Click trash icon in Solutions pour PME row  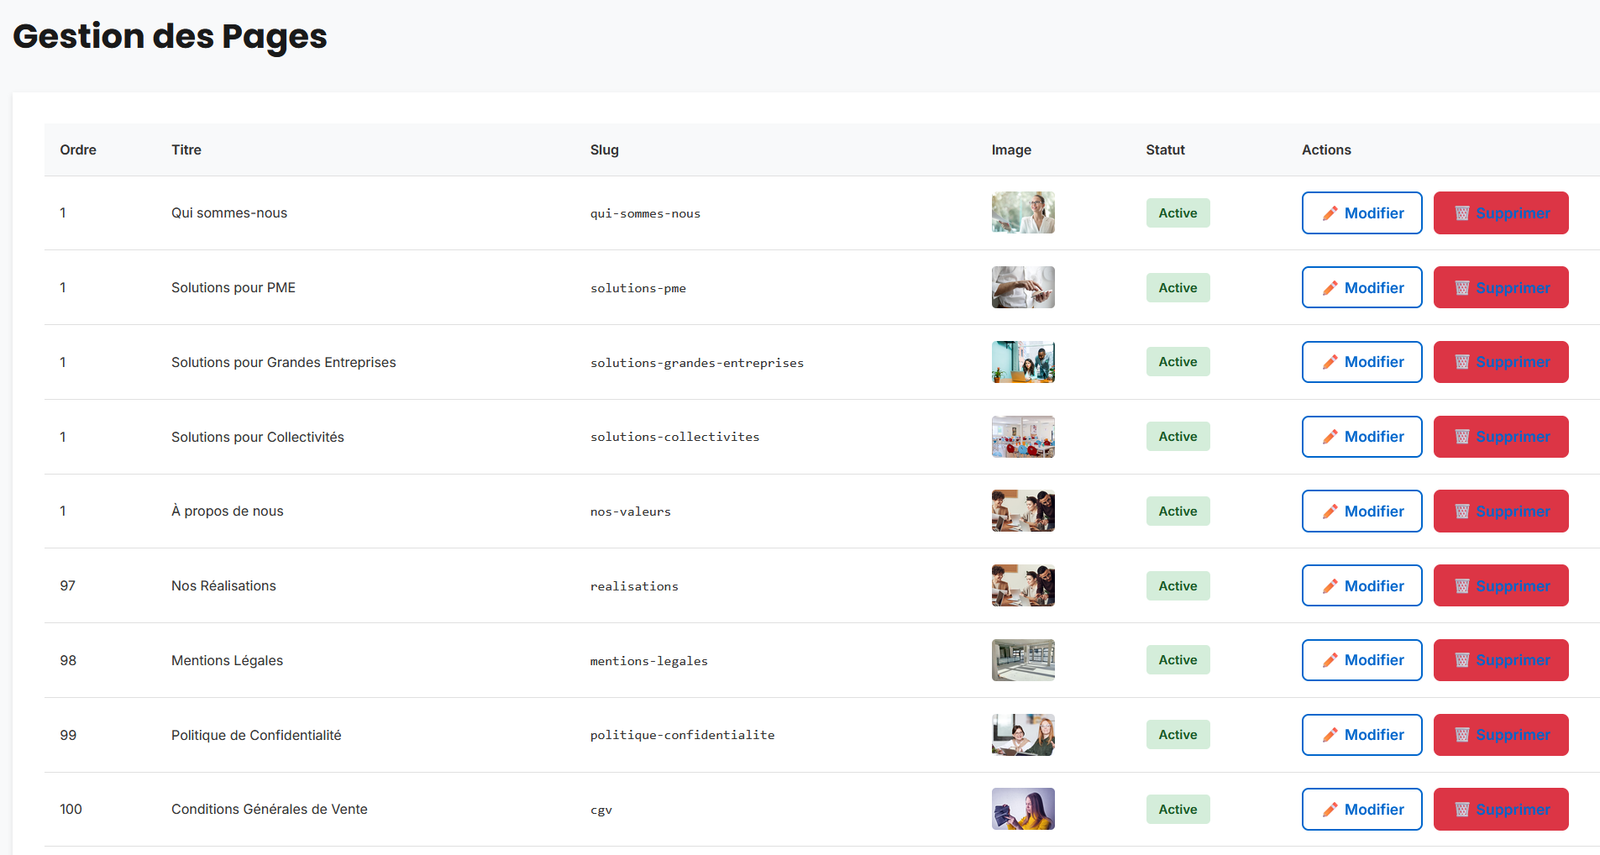[x=1462, y=288]
